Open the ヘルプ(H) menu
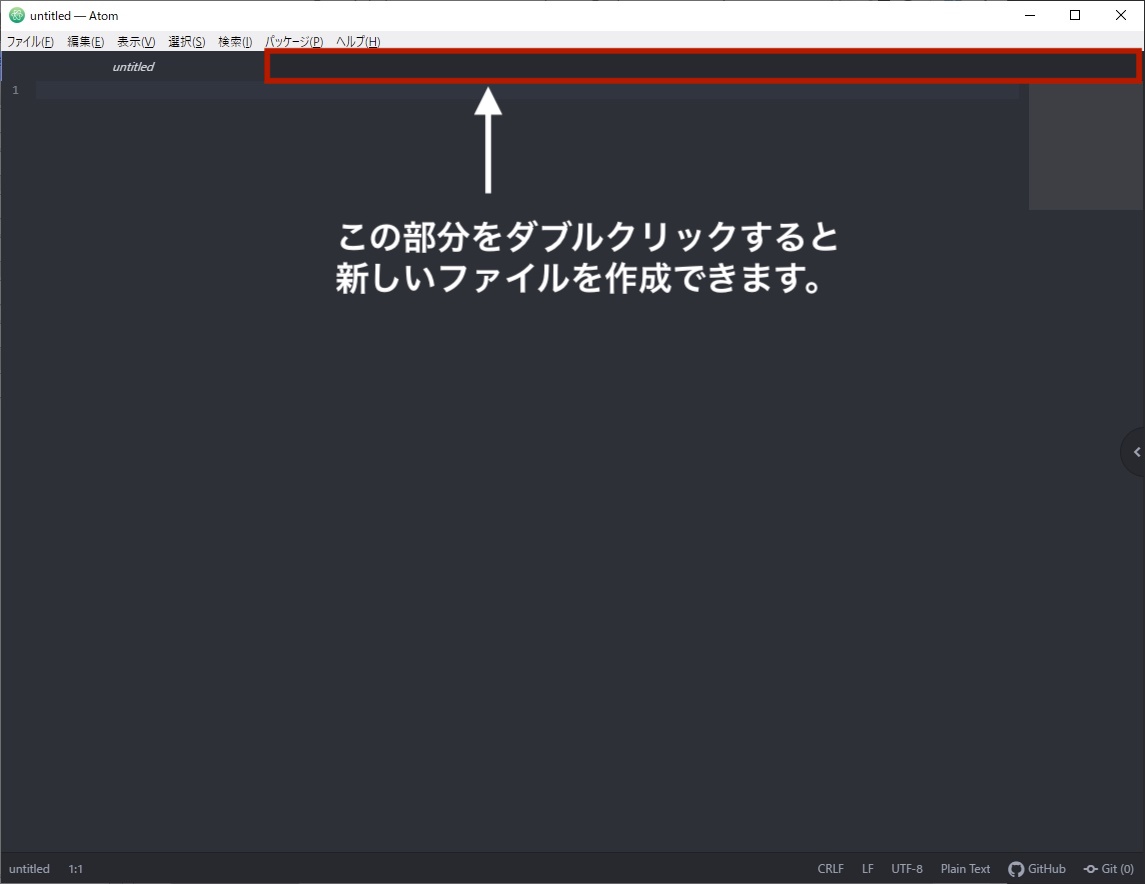 pos(358,42)
